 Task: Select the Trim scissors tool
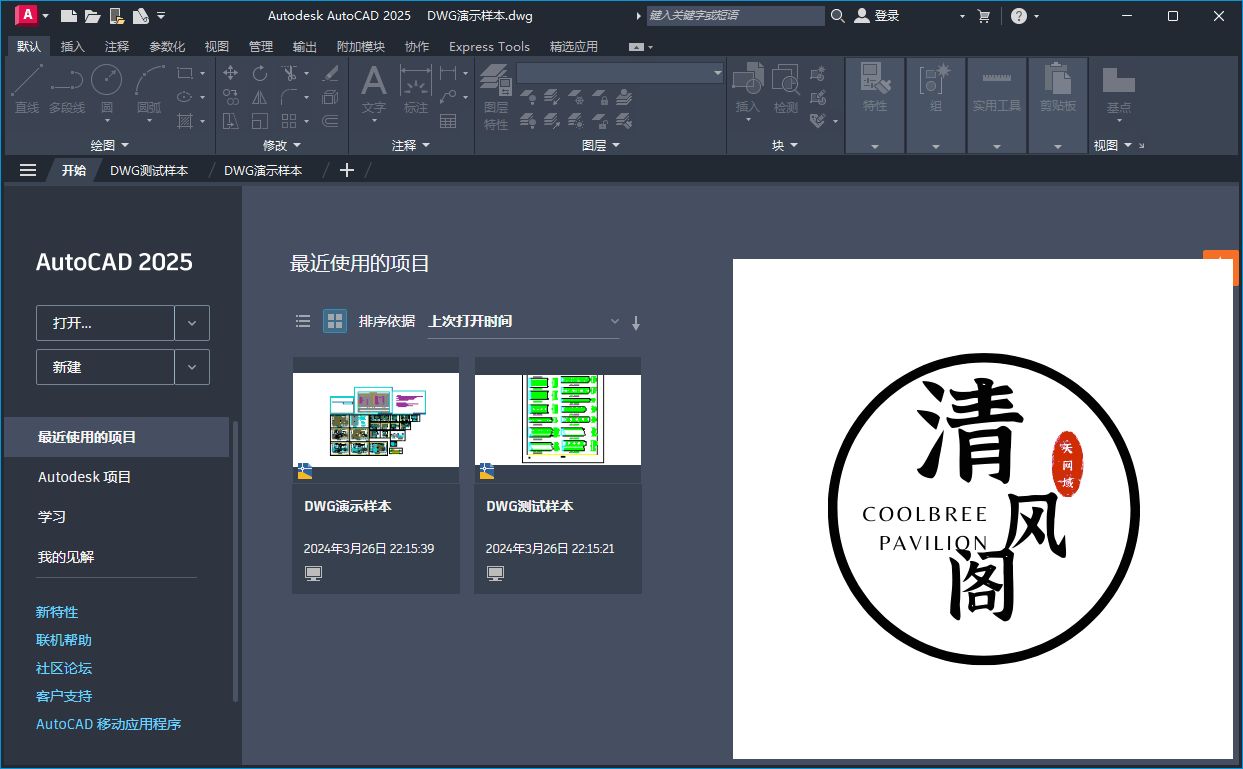click(288, 73)
